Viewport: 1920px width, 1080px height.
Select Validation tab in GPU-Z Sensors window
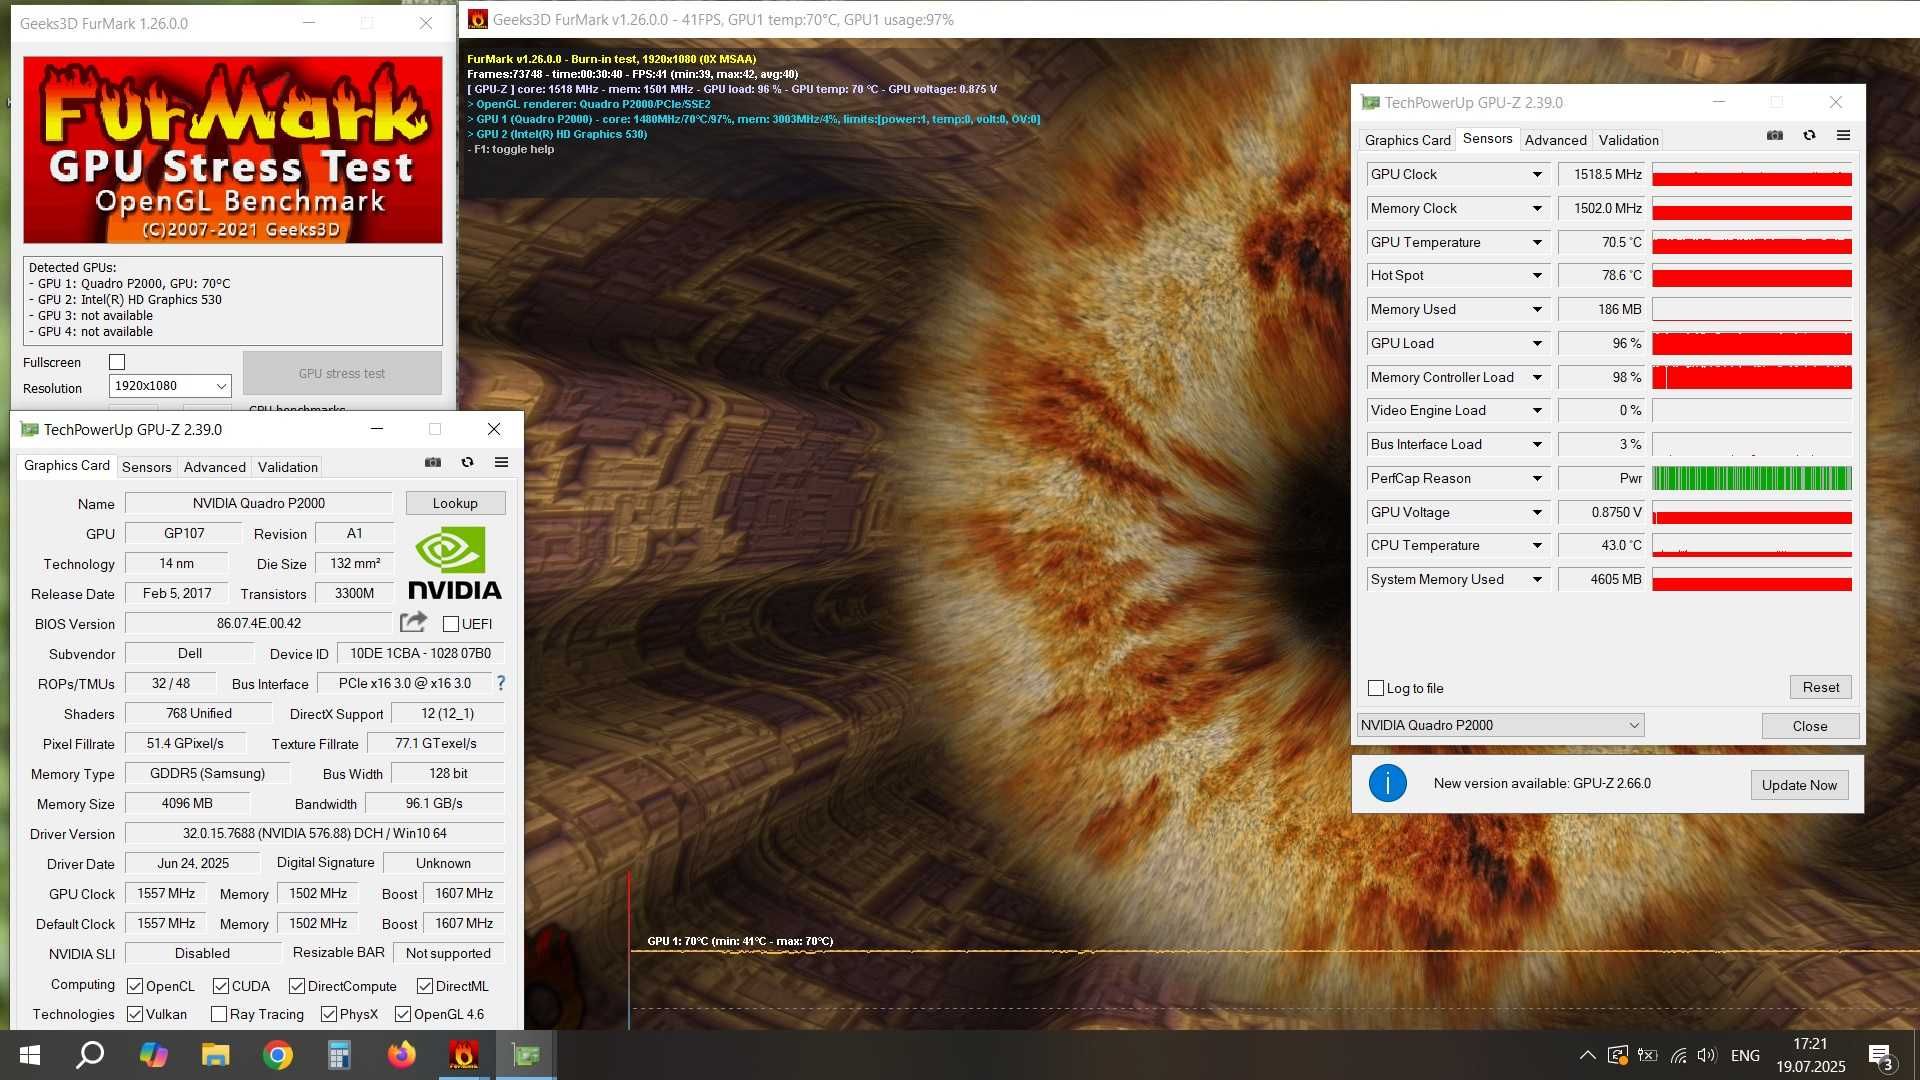click(x=1628, y=140)
